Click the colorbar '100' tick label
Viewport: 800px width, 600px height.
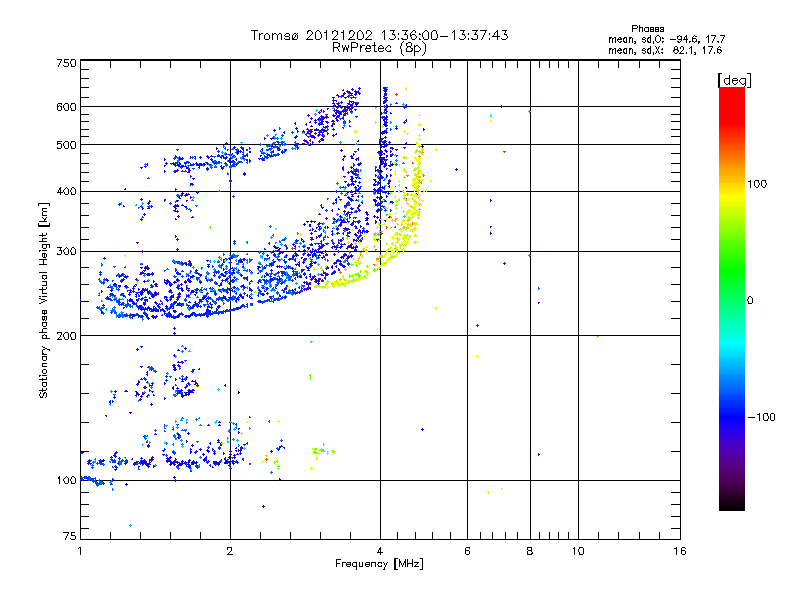click(x=757, y=184)
